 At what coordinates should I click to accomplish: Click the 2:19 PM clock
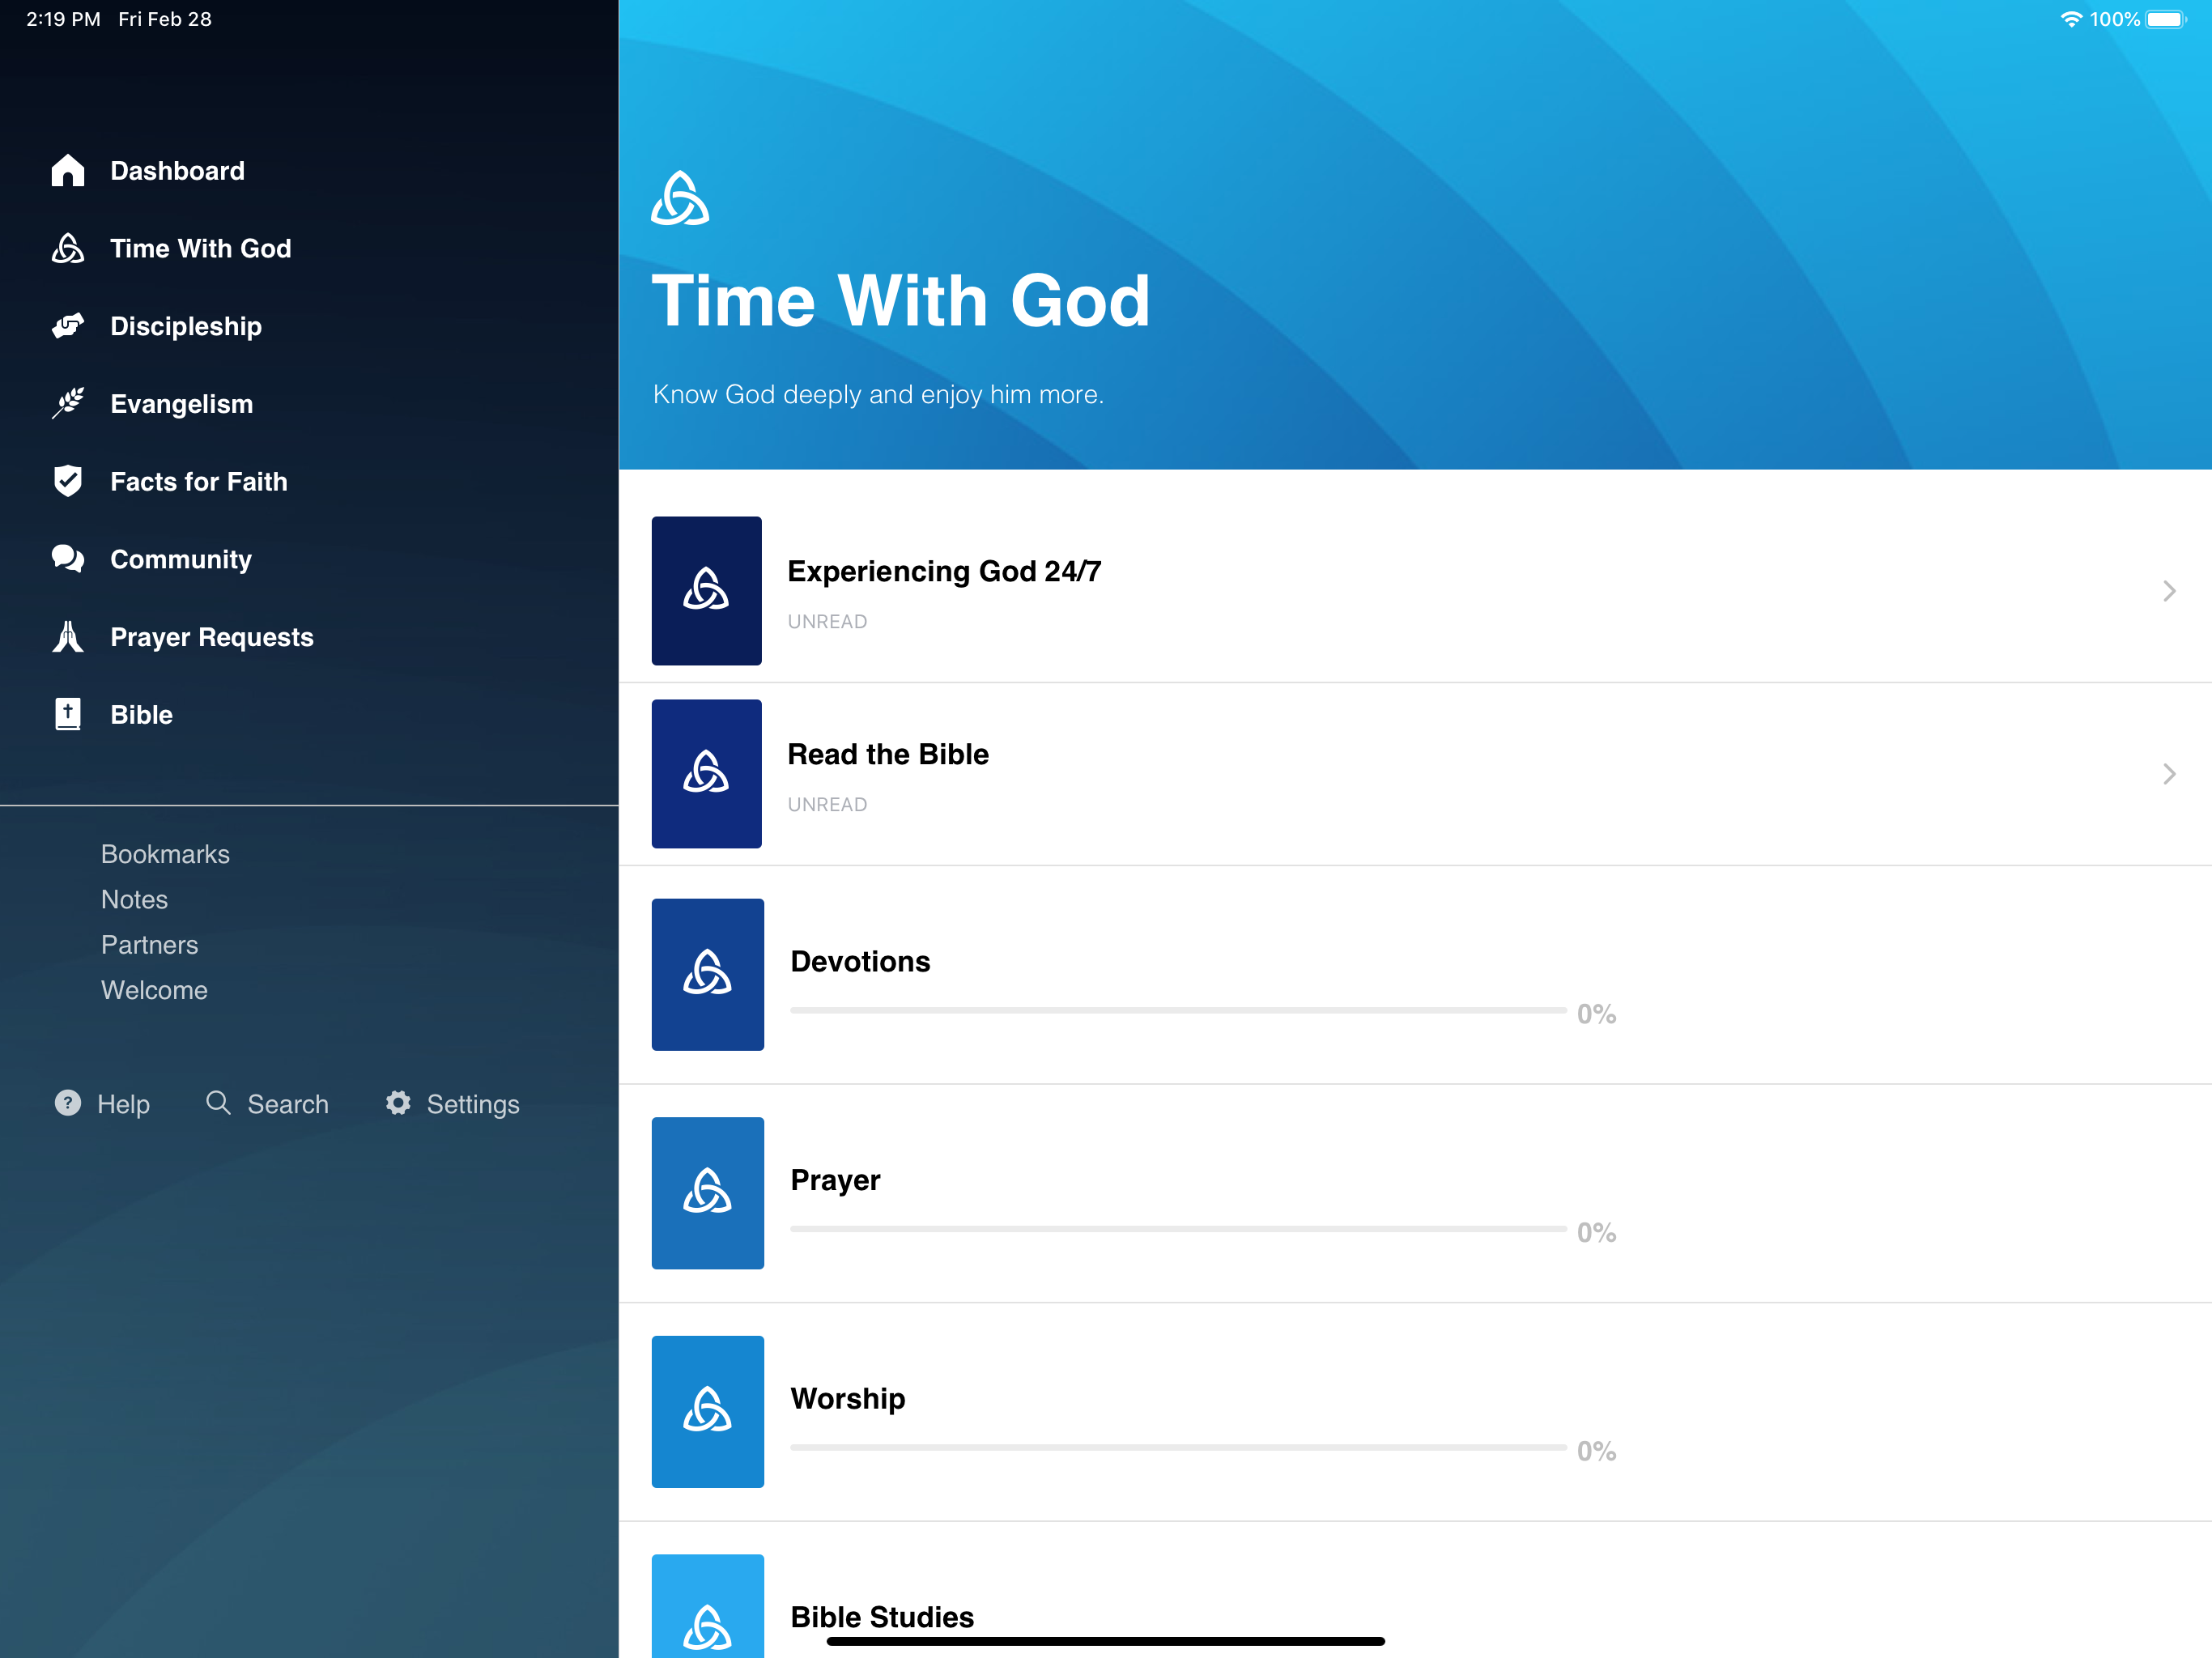tap(63, 19)
